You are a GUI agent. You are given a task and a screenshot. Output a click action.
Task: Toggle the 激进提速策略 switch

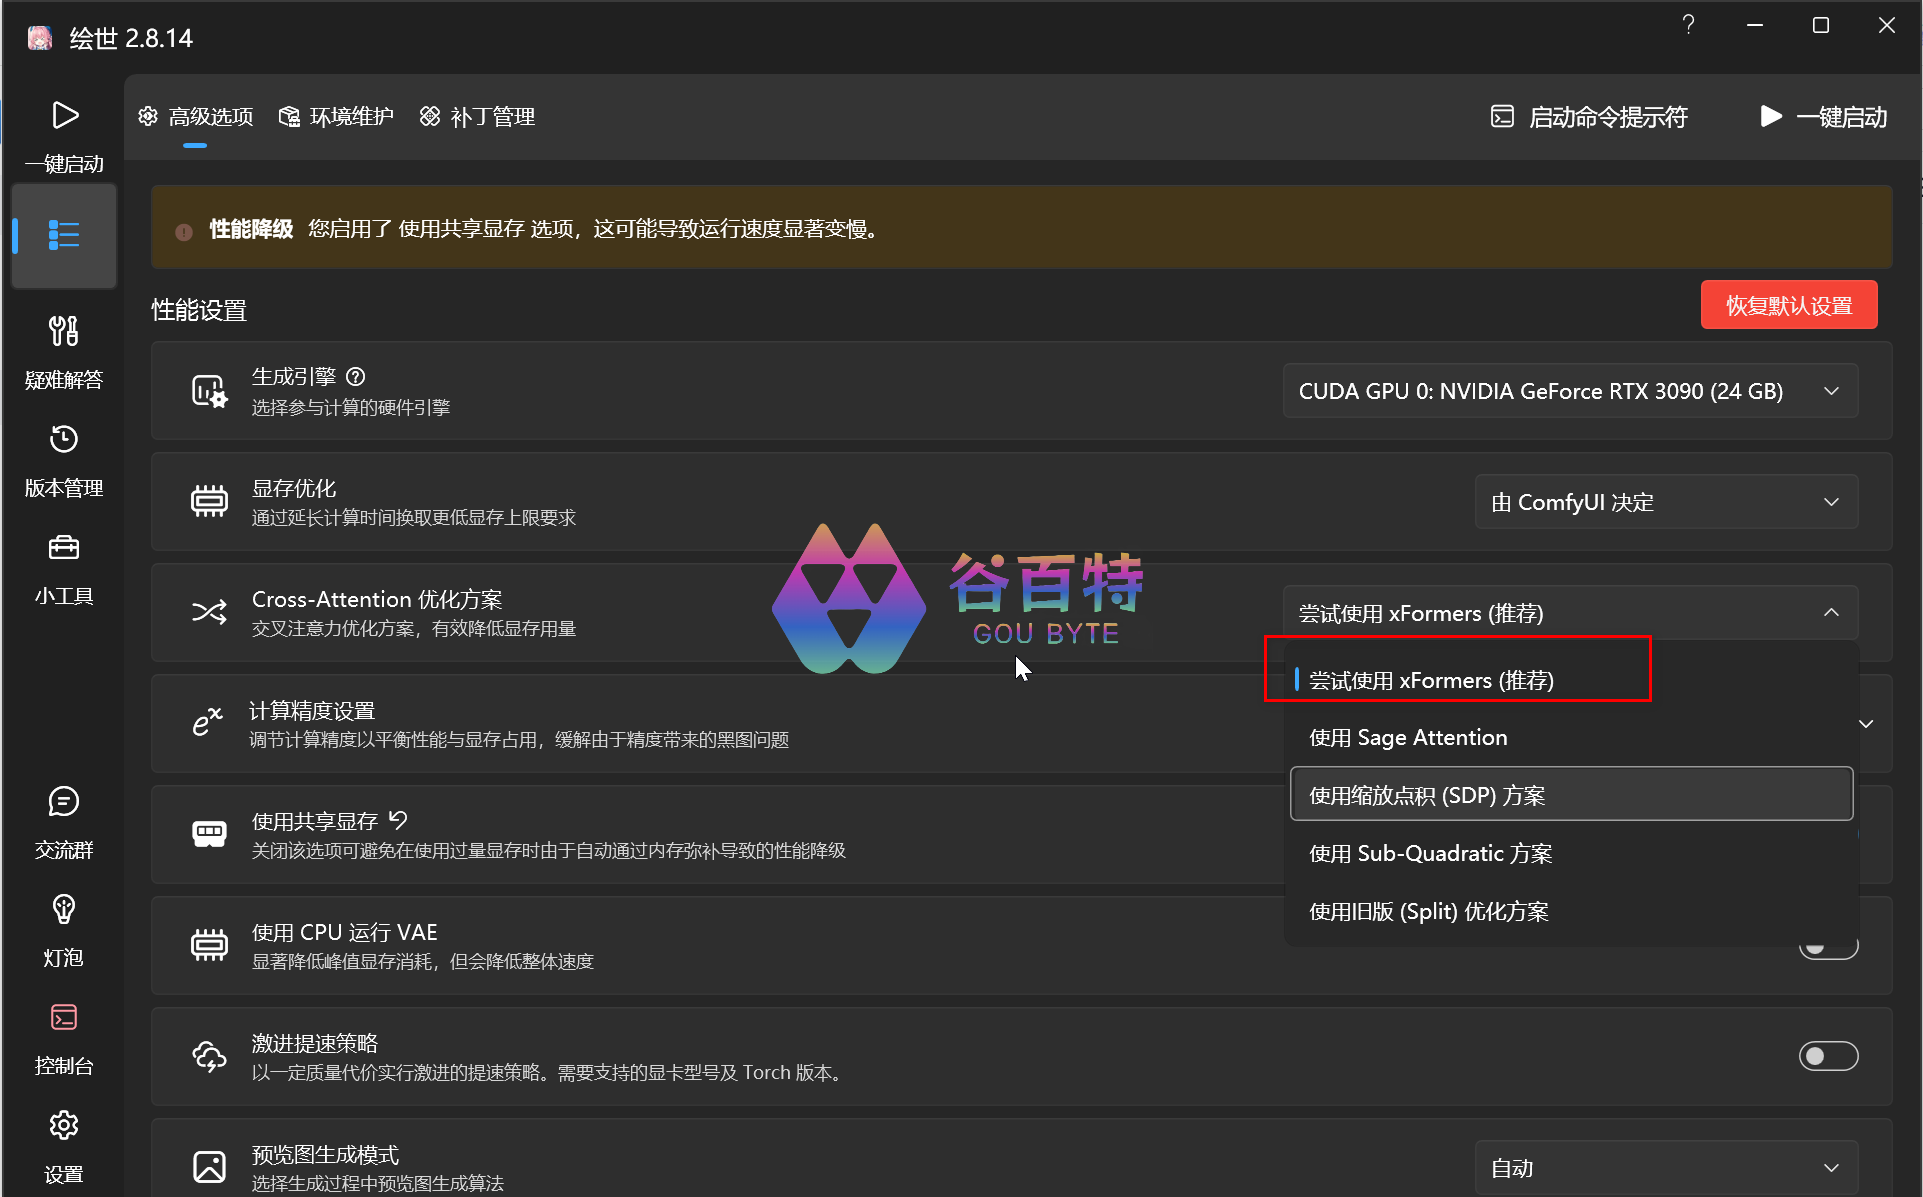1827,1056
